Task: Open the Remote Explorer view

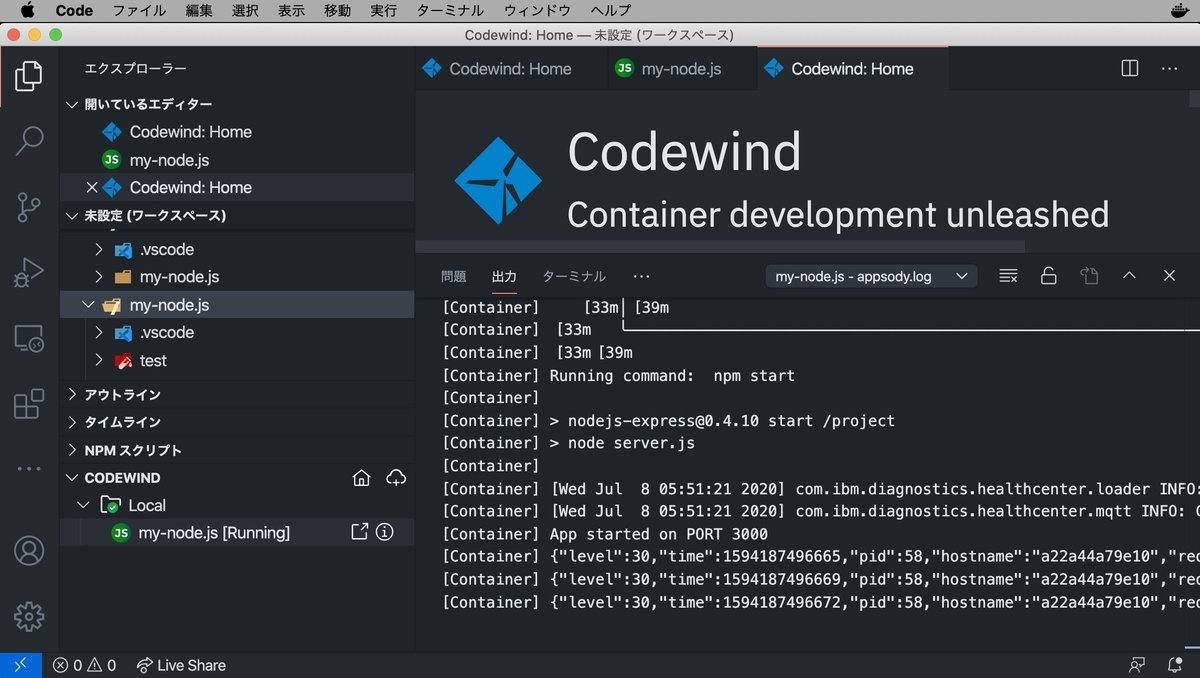Action: pyautogui.click(x=29, y=339)
